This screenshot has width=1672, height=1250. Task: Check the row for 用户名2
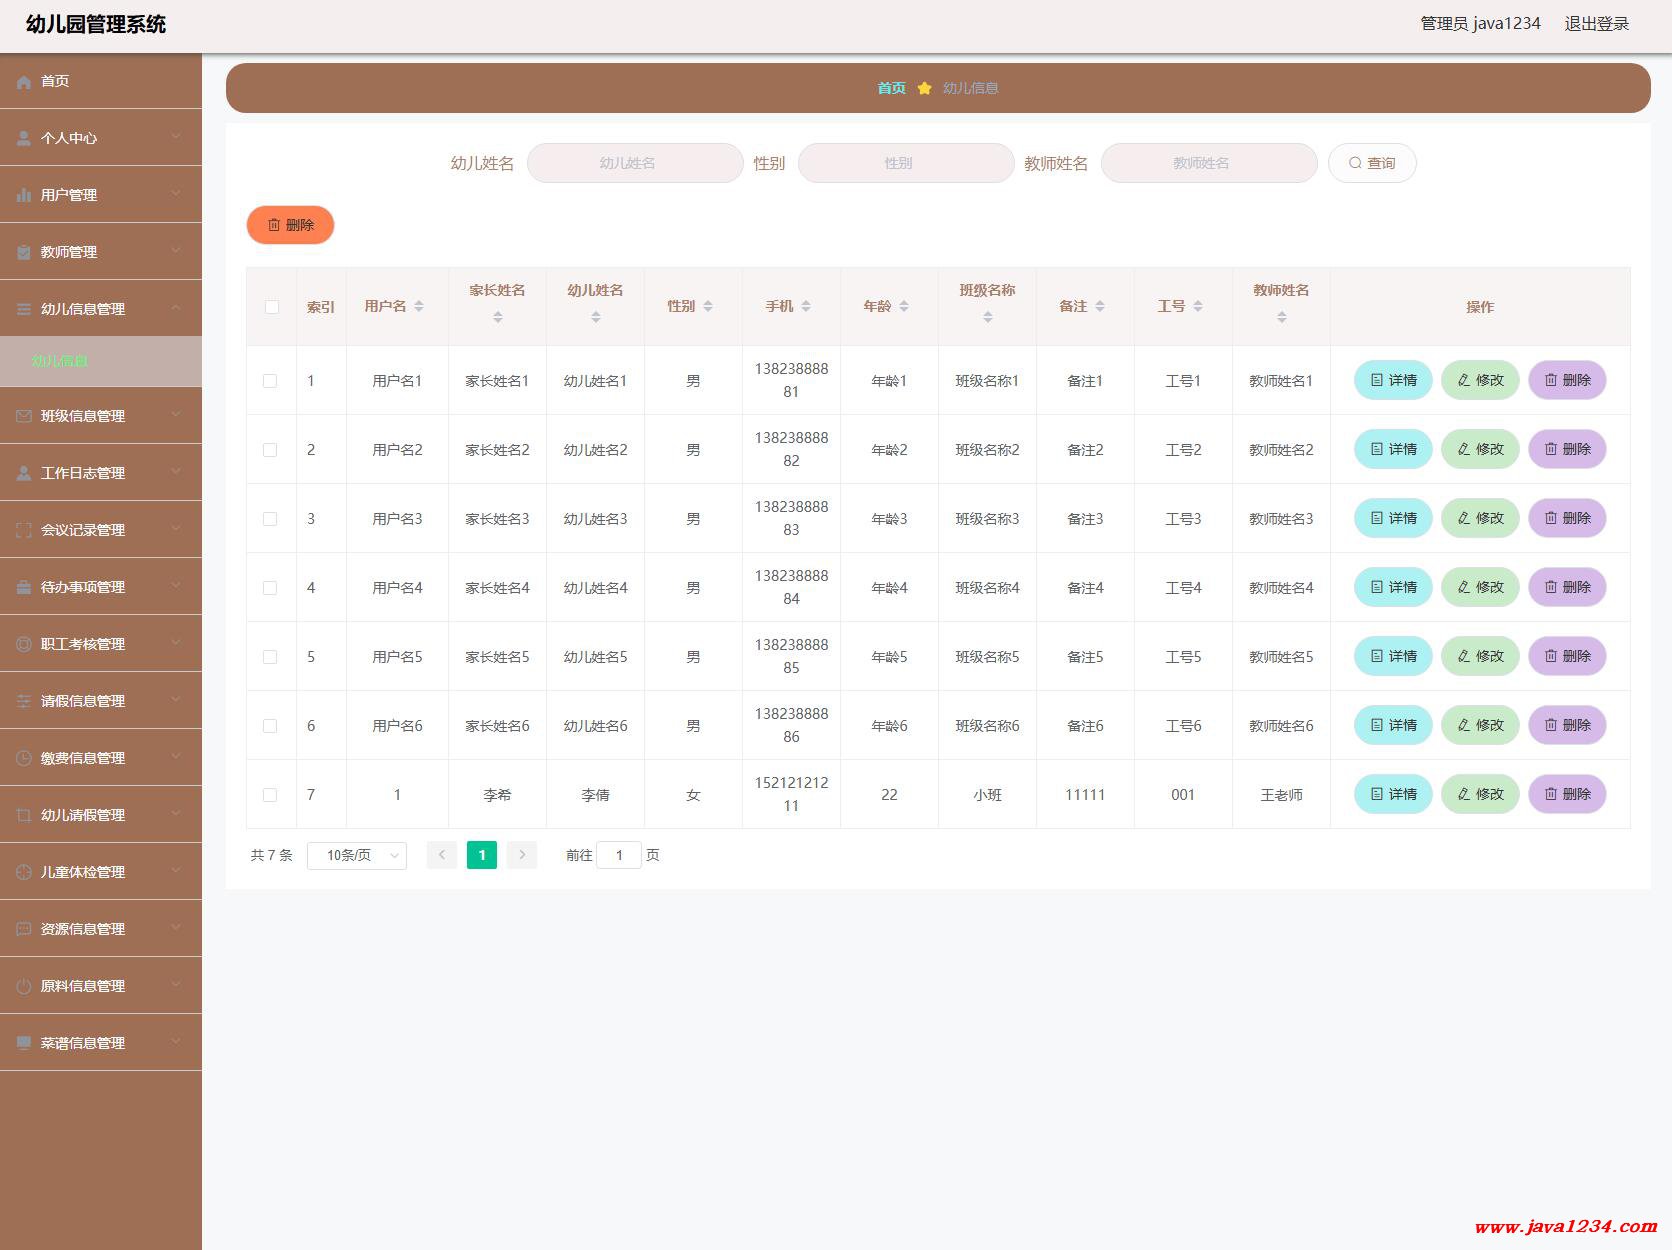270,450
